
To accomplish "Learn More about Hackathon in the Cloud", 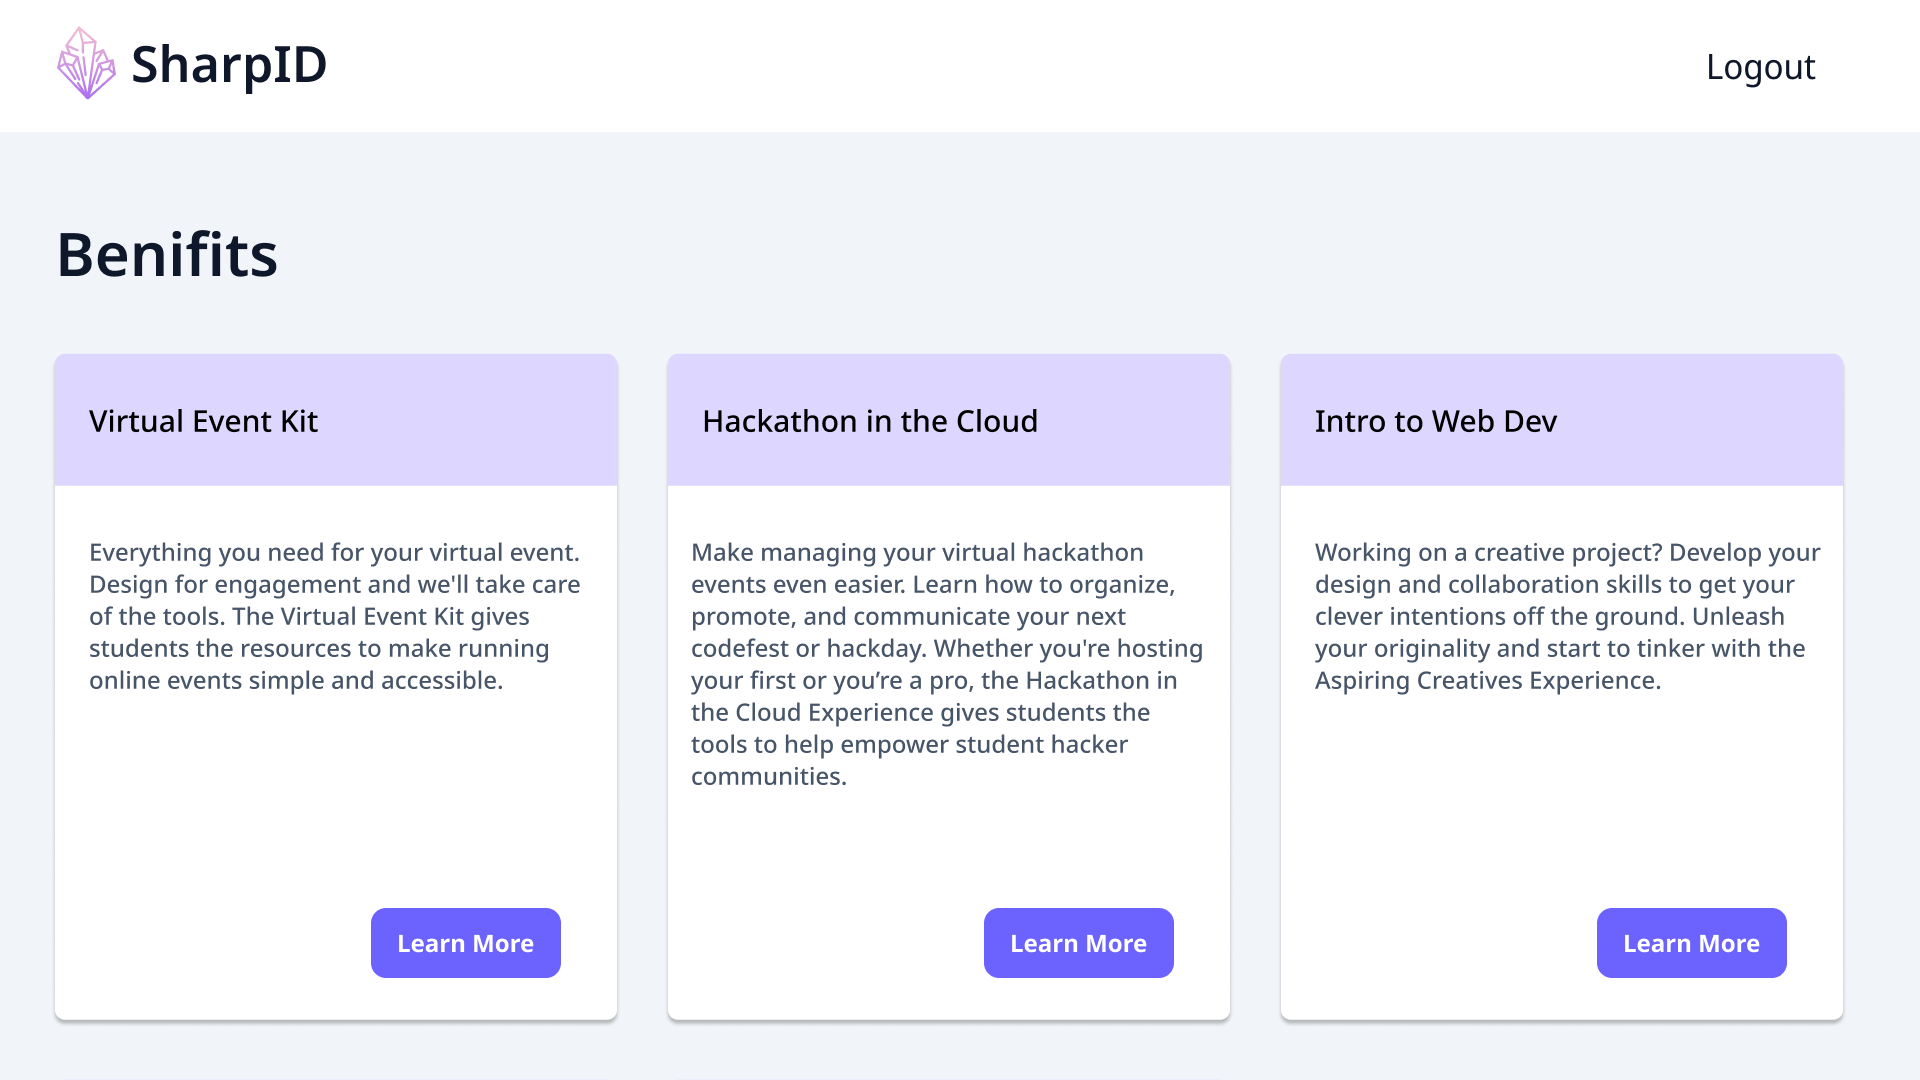I will click(x=1078, y=943).
